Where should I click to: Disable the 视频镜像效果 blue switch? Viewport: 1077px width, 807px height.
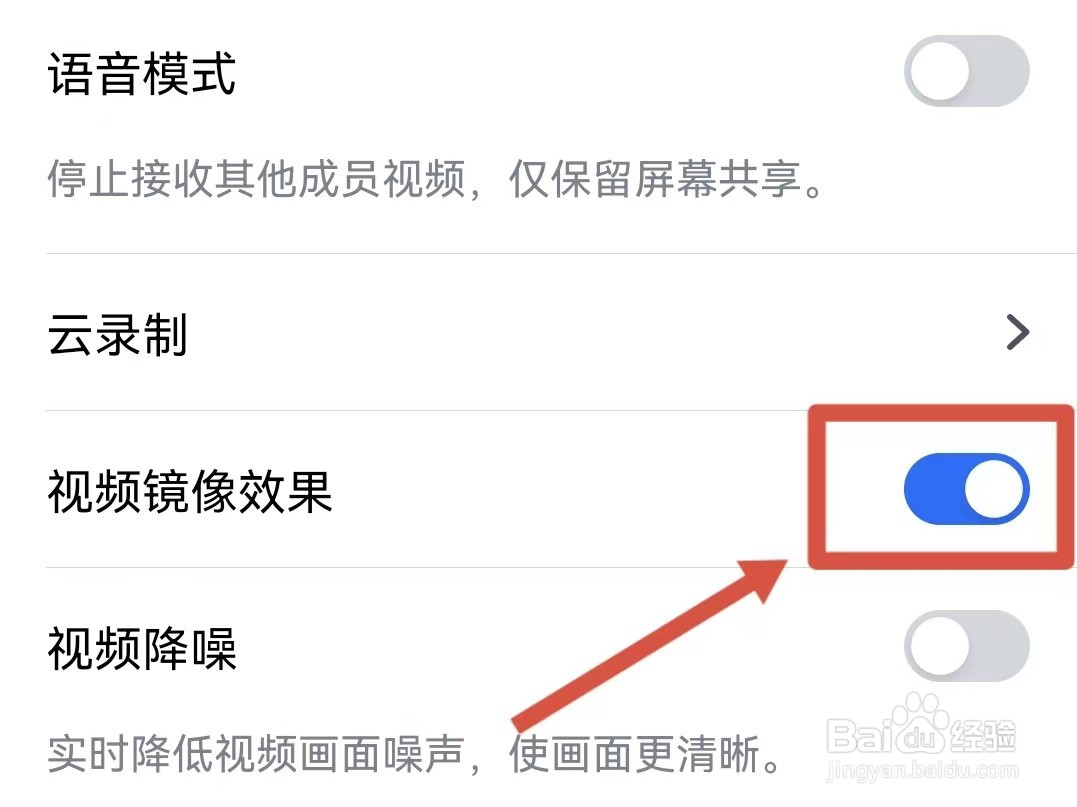[x=966, y=489]
